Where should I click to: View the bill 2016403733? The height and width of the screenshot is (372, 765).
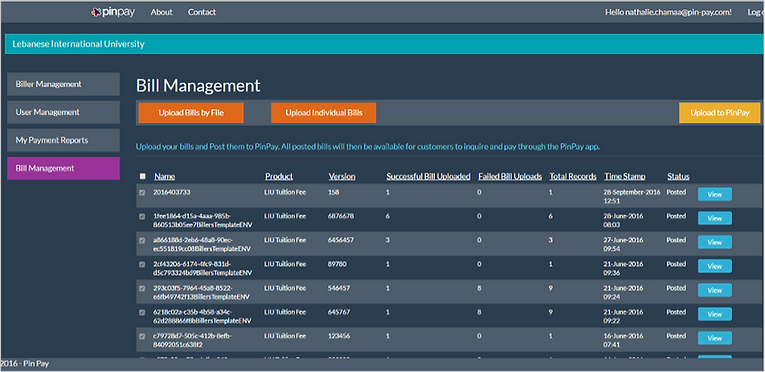tap(715, 194)
